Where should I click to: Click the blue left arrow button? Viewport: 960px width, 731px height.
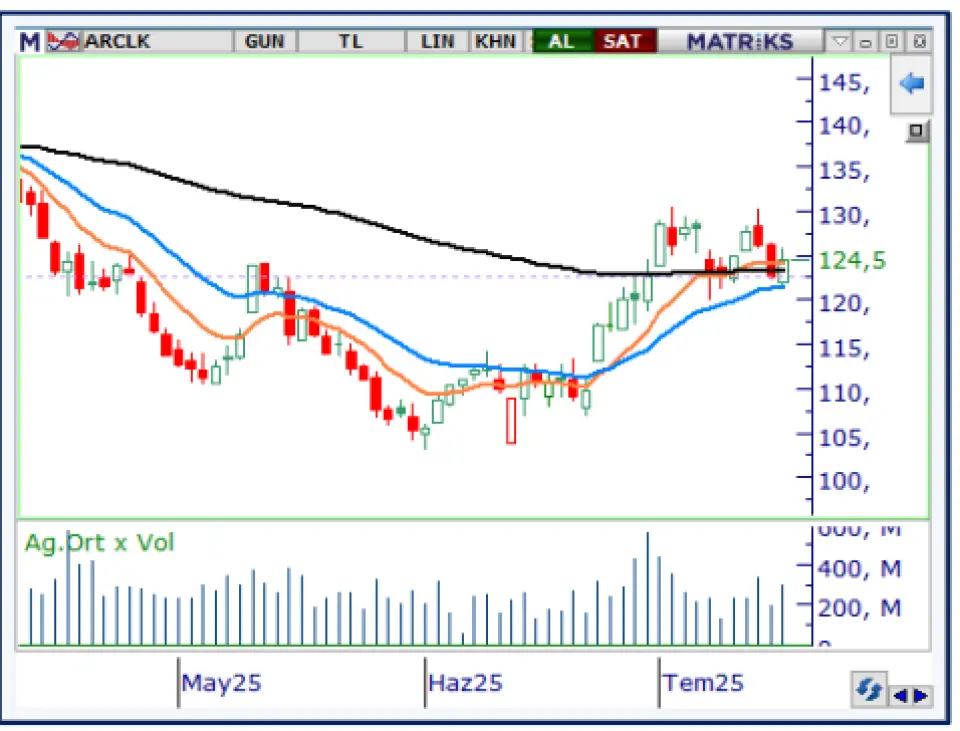tap(912, 83)
